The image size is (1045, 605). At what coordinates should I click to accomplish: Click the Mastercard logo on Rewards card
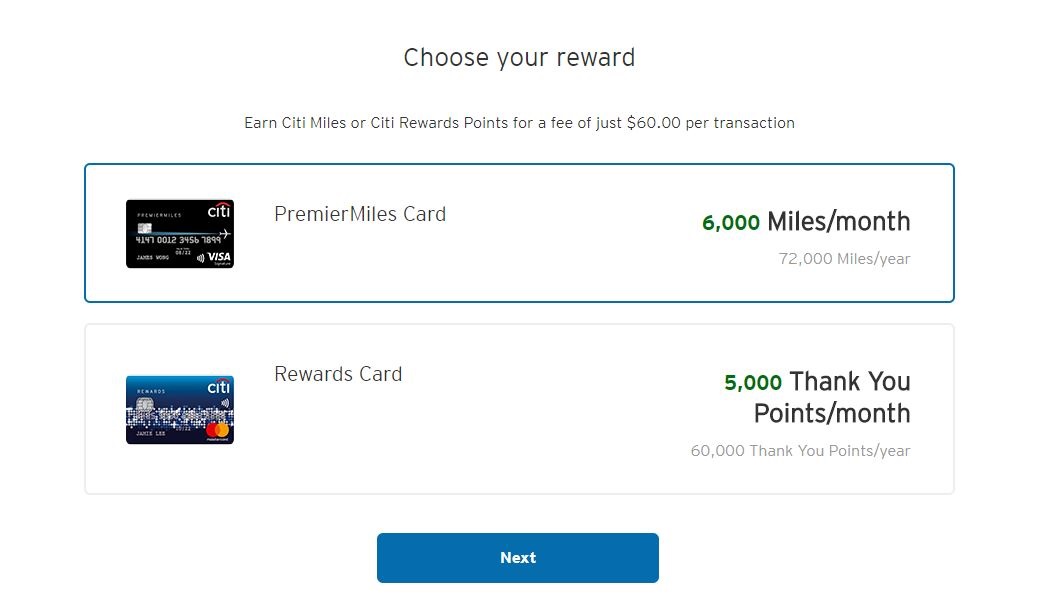click(217, 431)
